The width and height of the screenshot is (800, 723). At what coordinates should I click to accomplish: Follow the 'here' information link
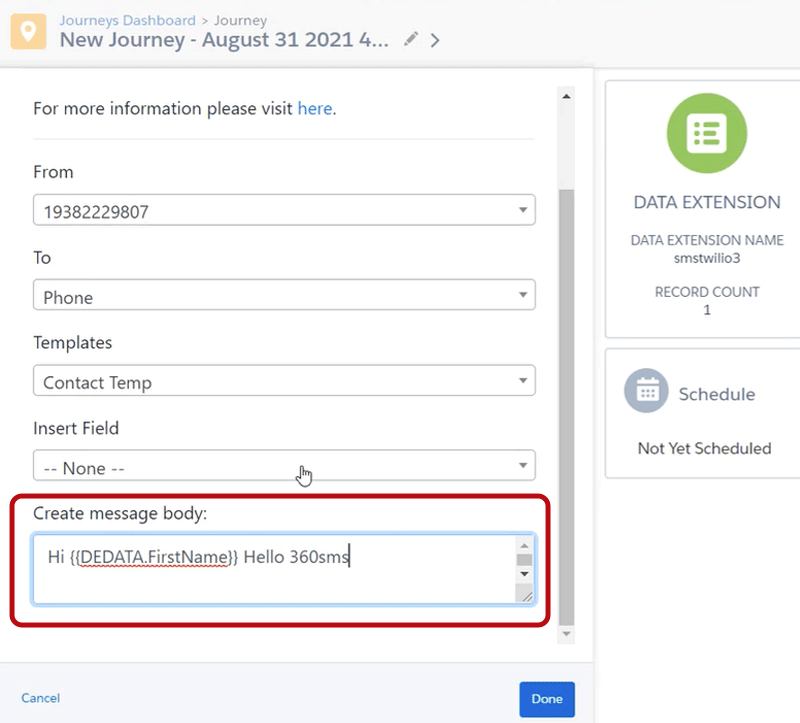(x=314, y=108)
